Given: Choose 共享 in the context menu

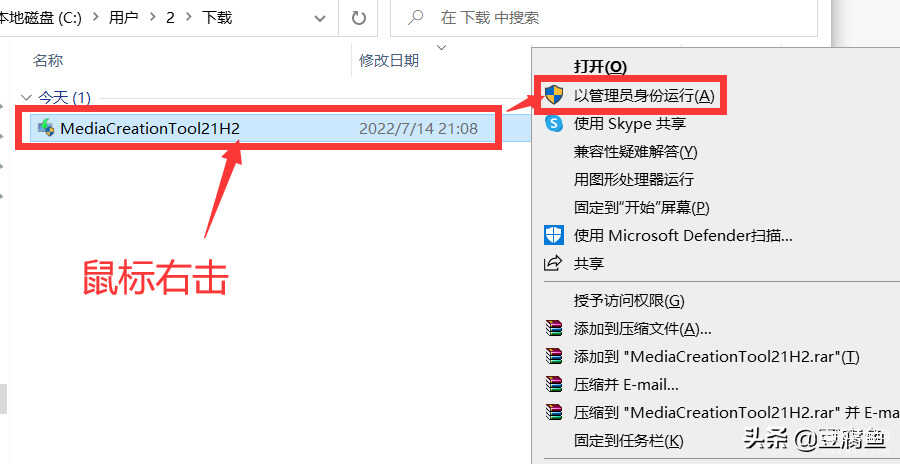Looking at the screenshot, I should pyautogui.click(x=589, y=264).
